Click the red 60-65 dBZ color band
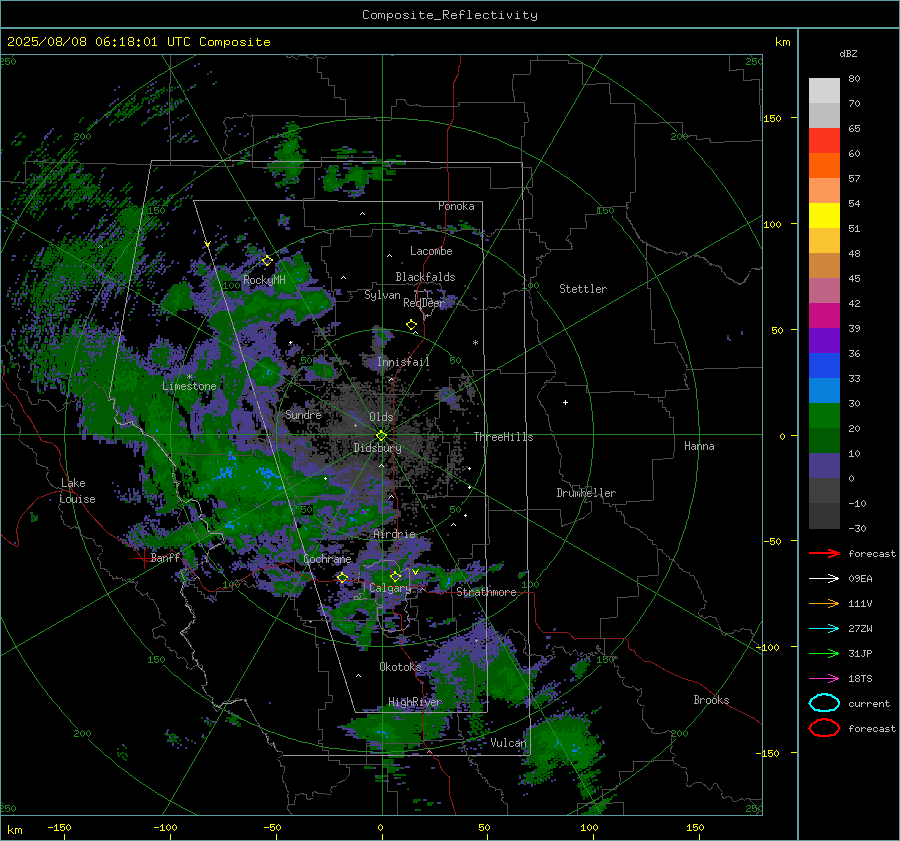Screen dimensions: 900x841 (824, 140)
